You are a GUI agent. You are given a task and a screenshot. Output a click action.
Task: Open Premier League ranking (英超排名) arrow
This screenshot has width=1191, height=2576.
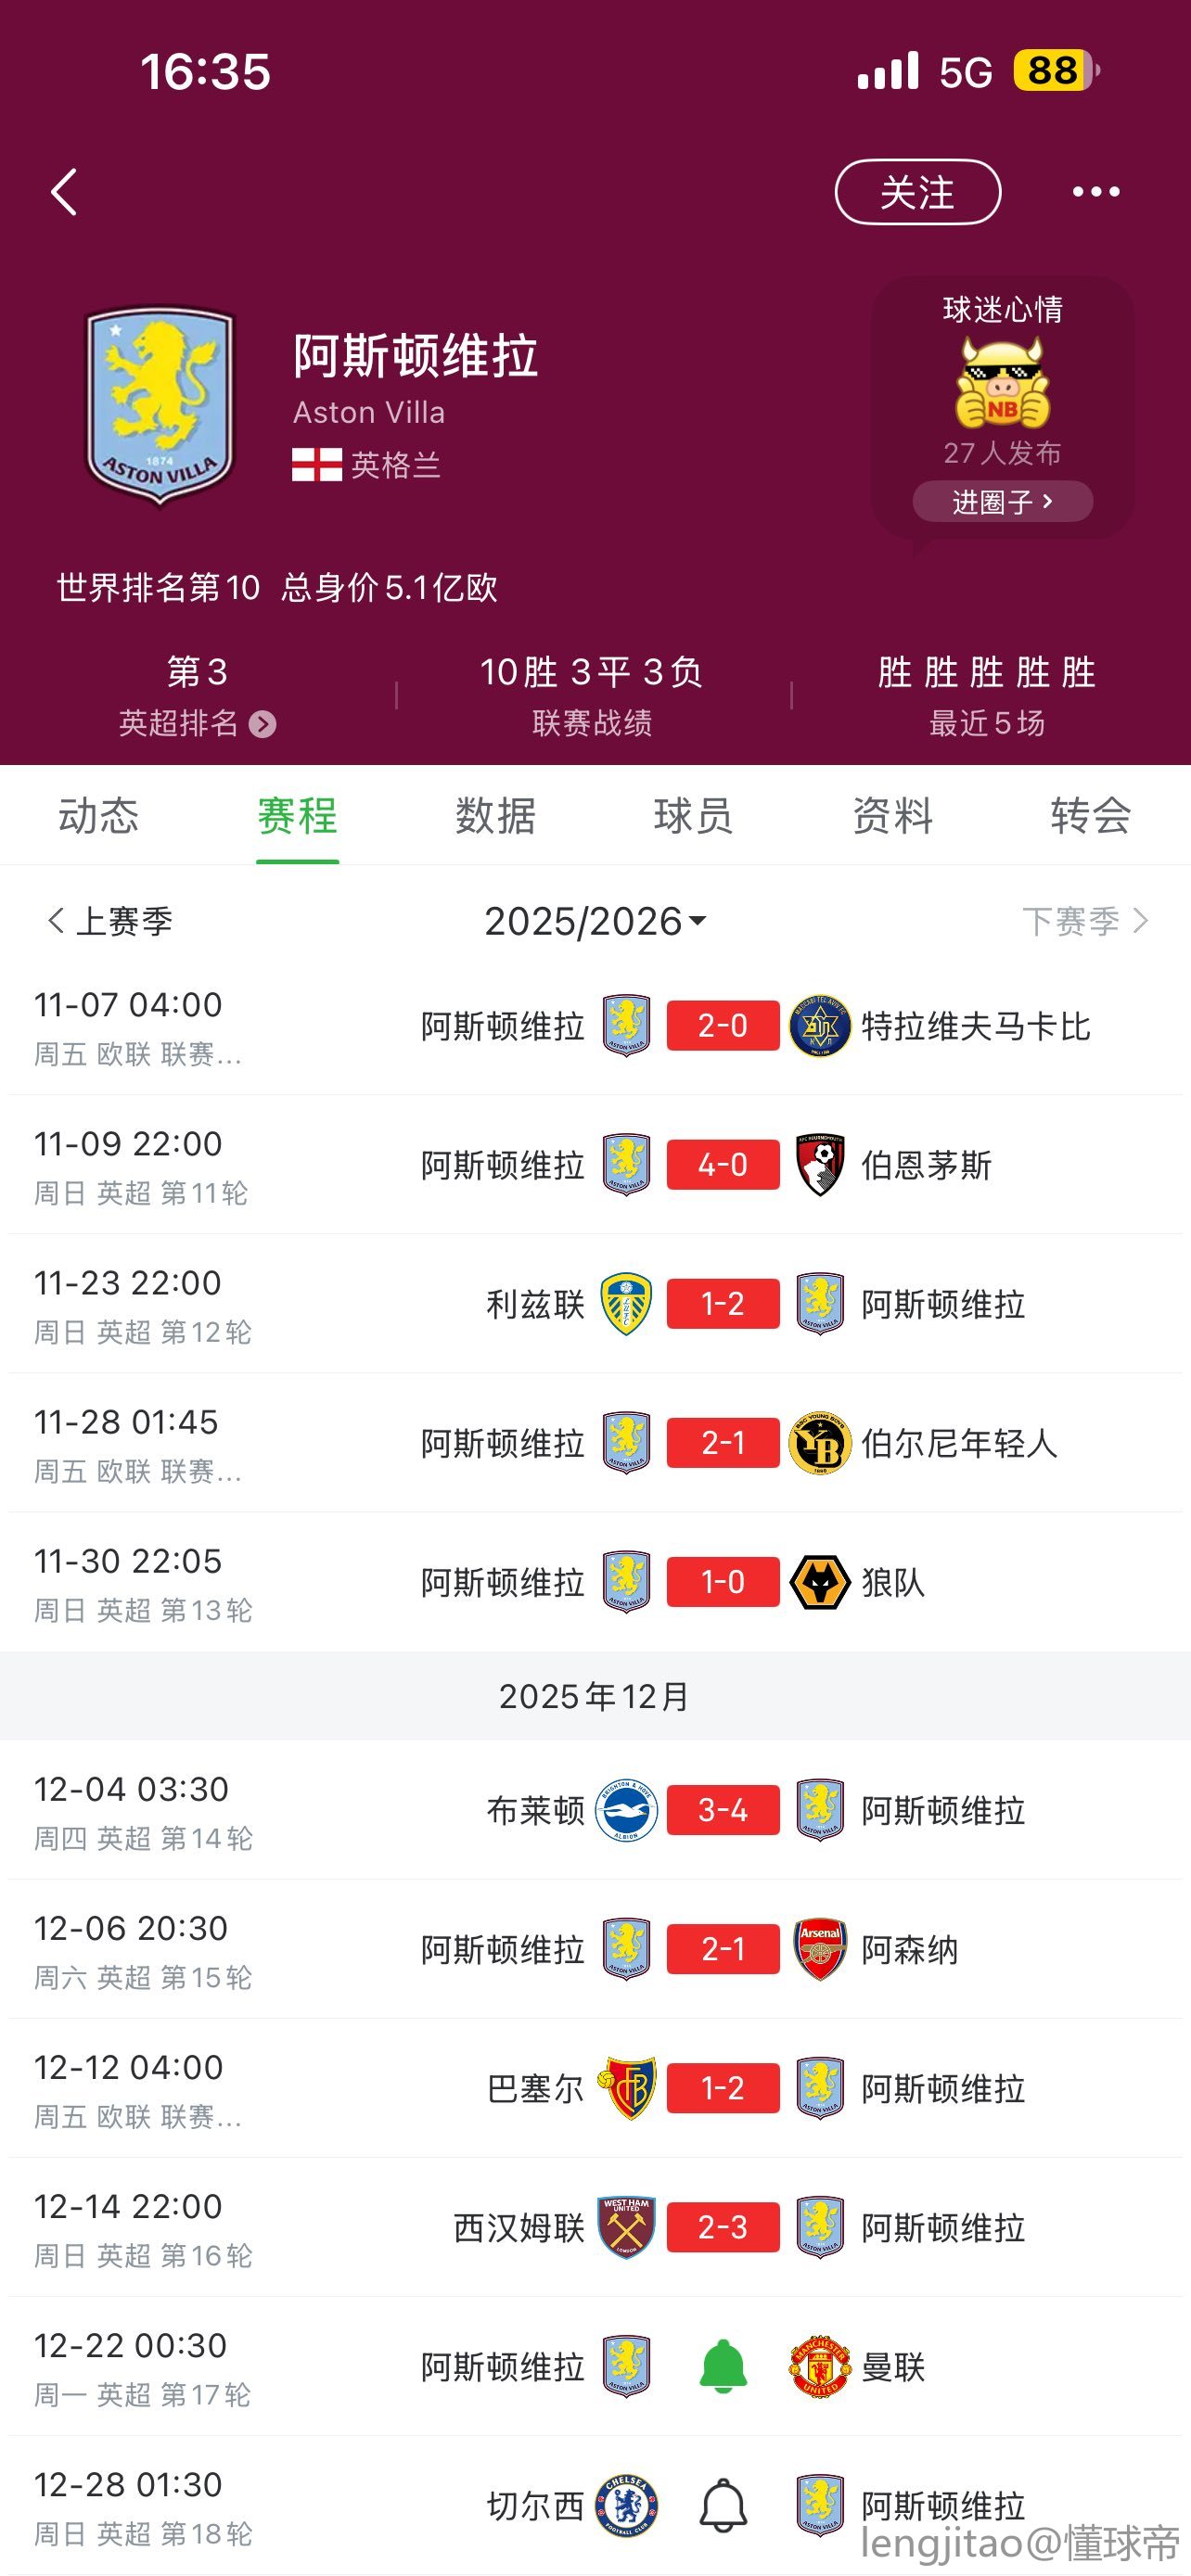(x=263, y=724)
